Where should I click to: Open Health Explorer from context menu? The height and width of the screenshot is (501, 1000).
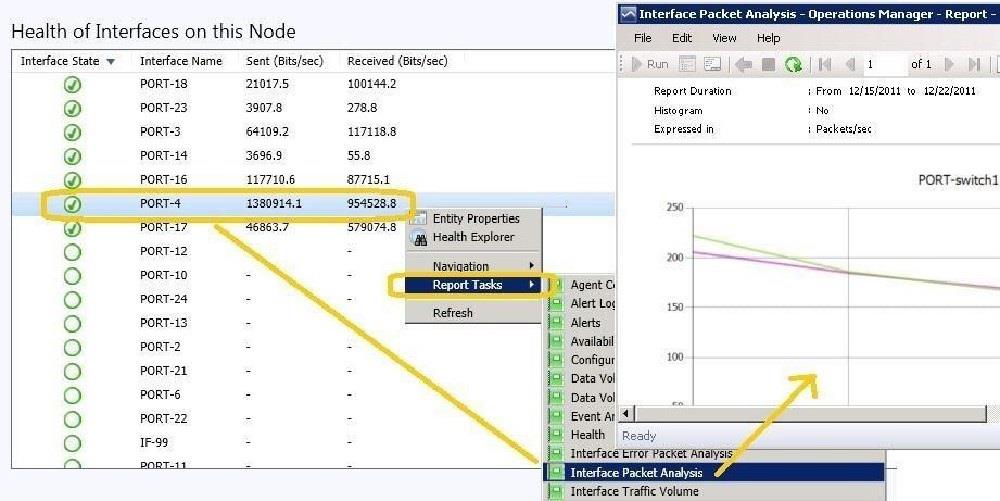(x=473, y=237)
